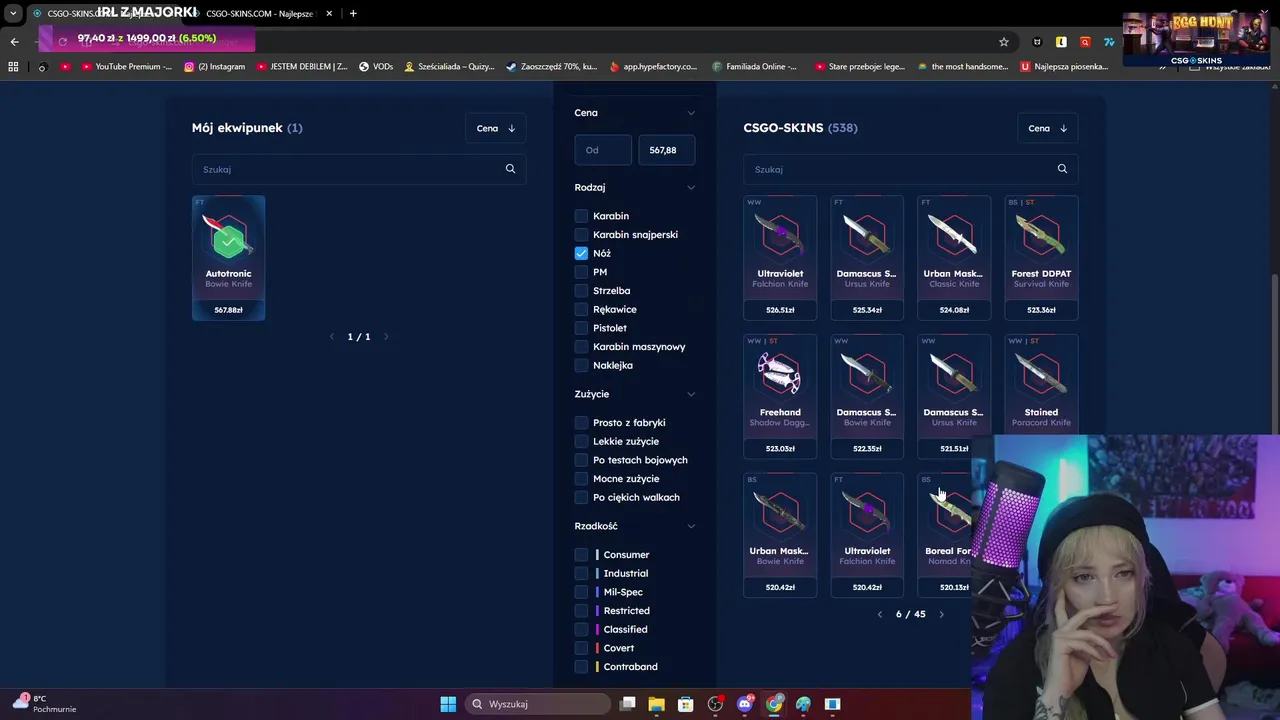
Task: Click the Szukaj field in Mój ekwipunek
Action: (x=358, y=169)
